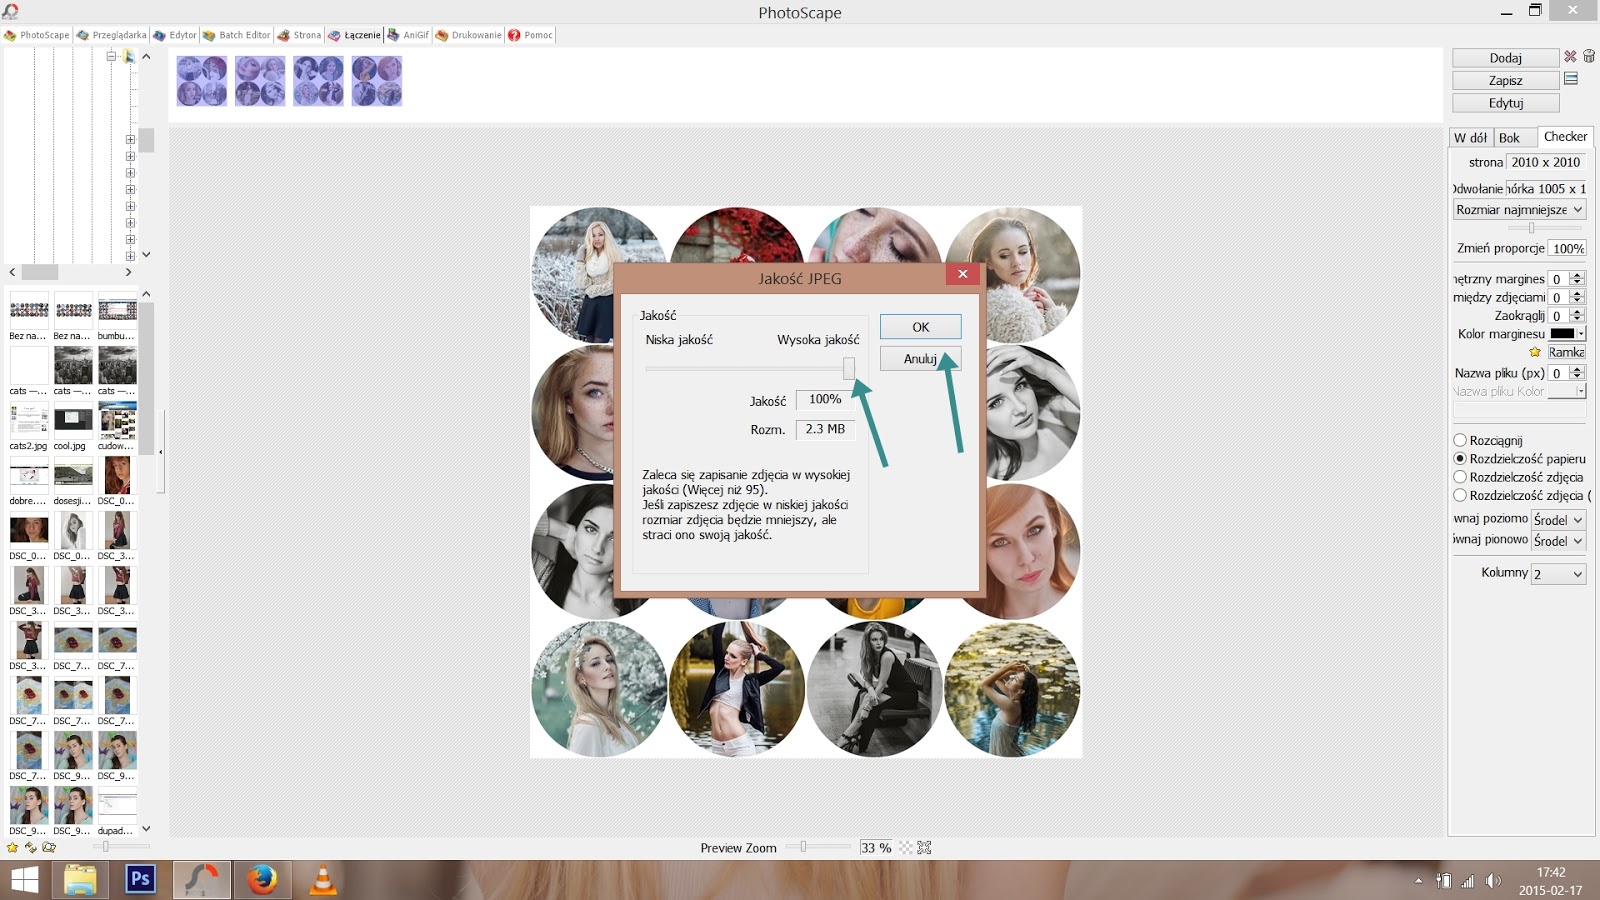
Task: Click the 17:42 clock in the taskbar
Action: pyautogui.click(x=1551, y=872)
